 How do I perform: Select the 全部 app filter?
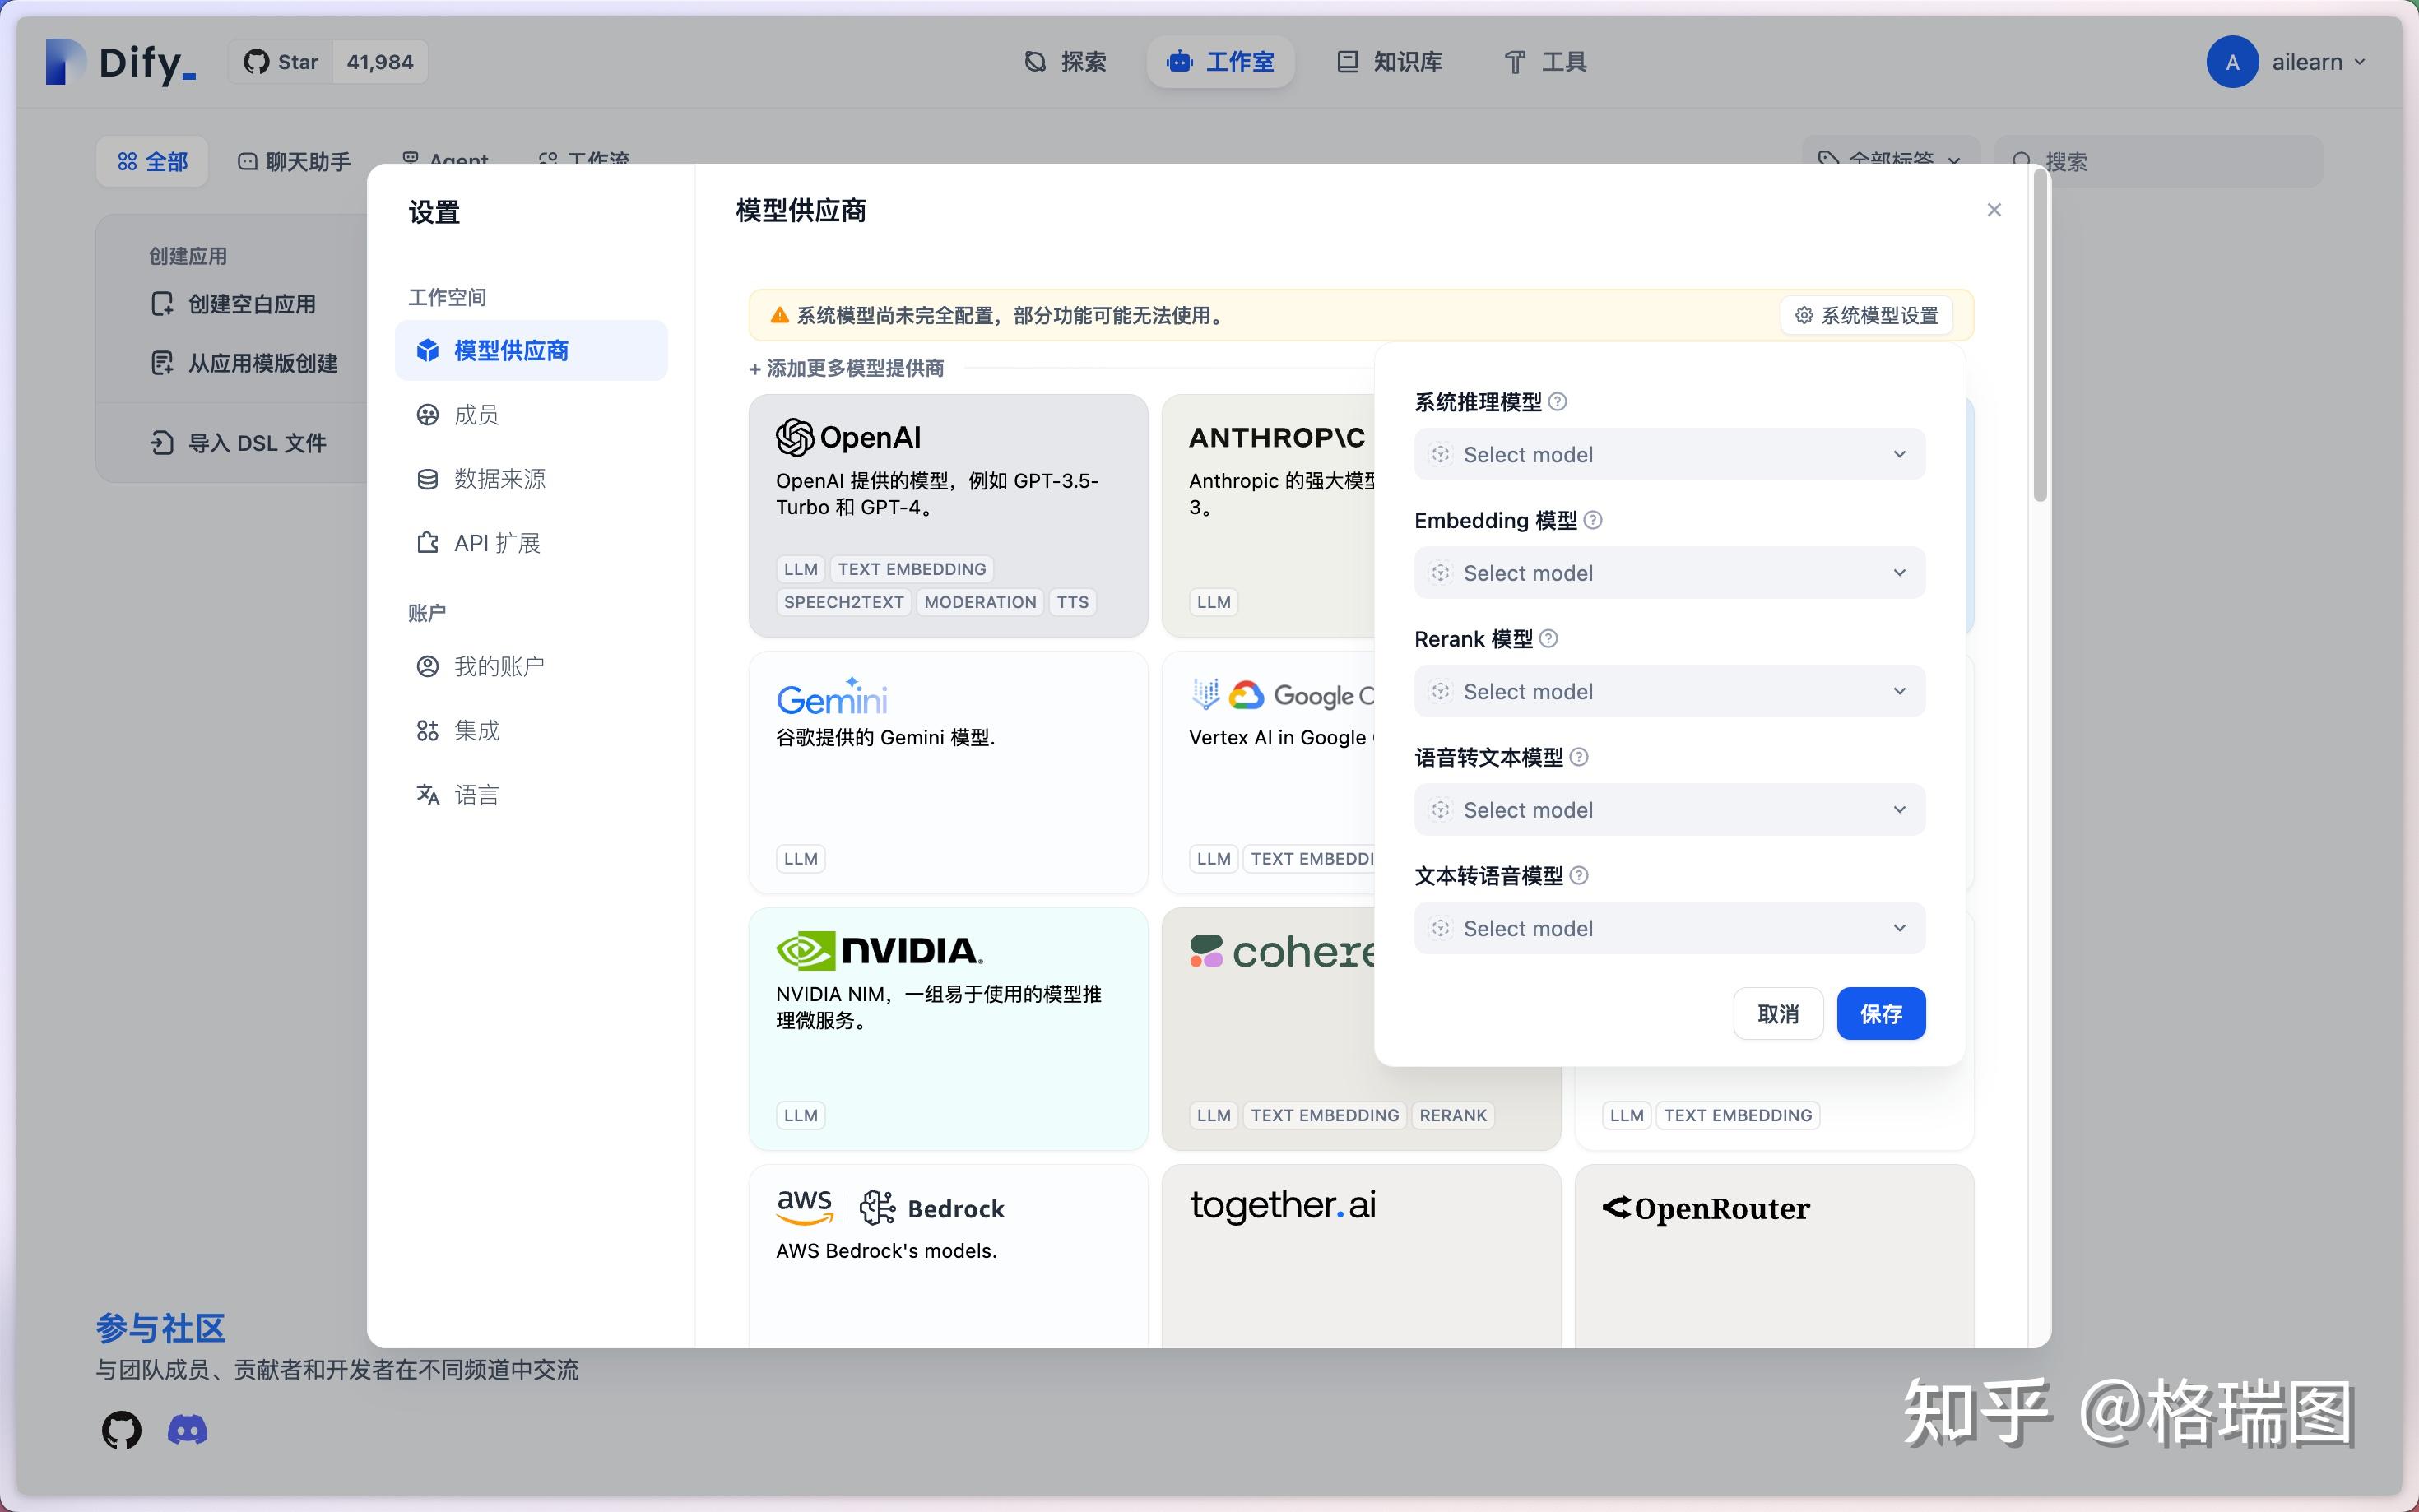[x=152, y=161]
